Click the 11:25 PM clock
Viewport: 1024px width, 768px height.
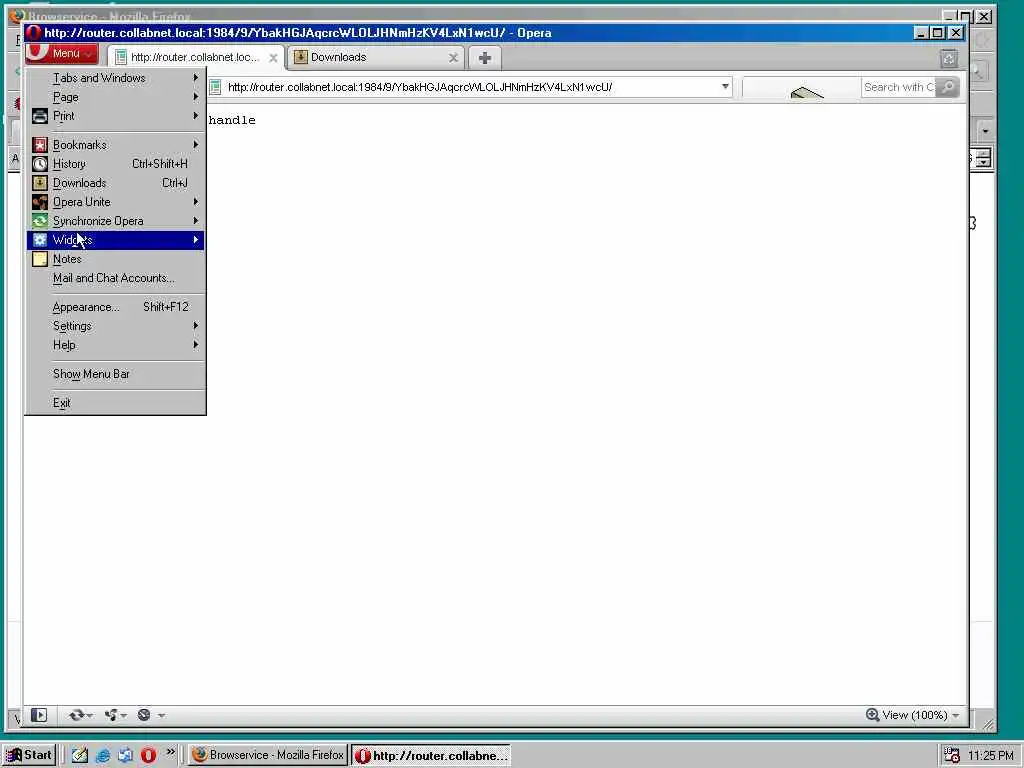(x=991, y=756)
